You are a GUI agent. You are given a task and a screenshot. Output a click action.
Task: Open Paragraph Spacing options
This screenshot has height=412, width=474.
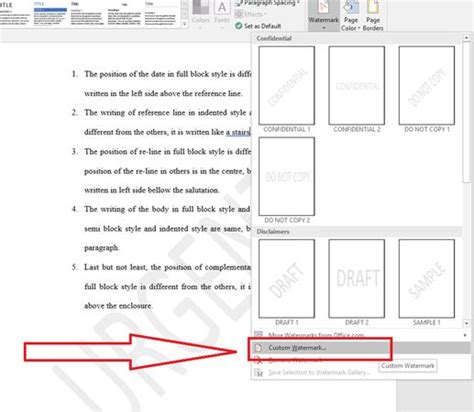[x=267, y=3]
